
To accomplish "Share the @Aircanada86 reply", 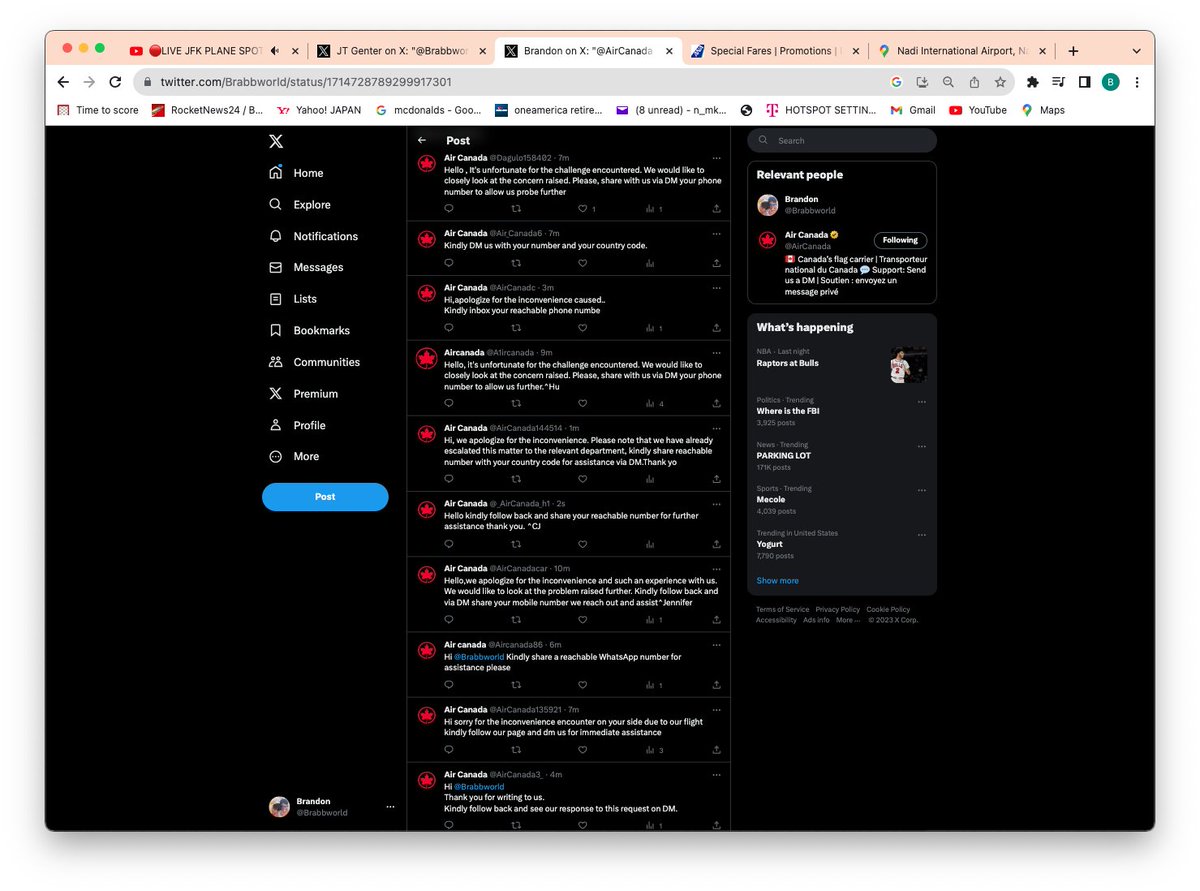I will pyautogui.click(x=716, y=685).
